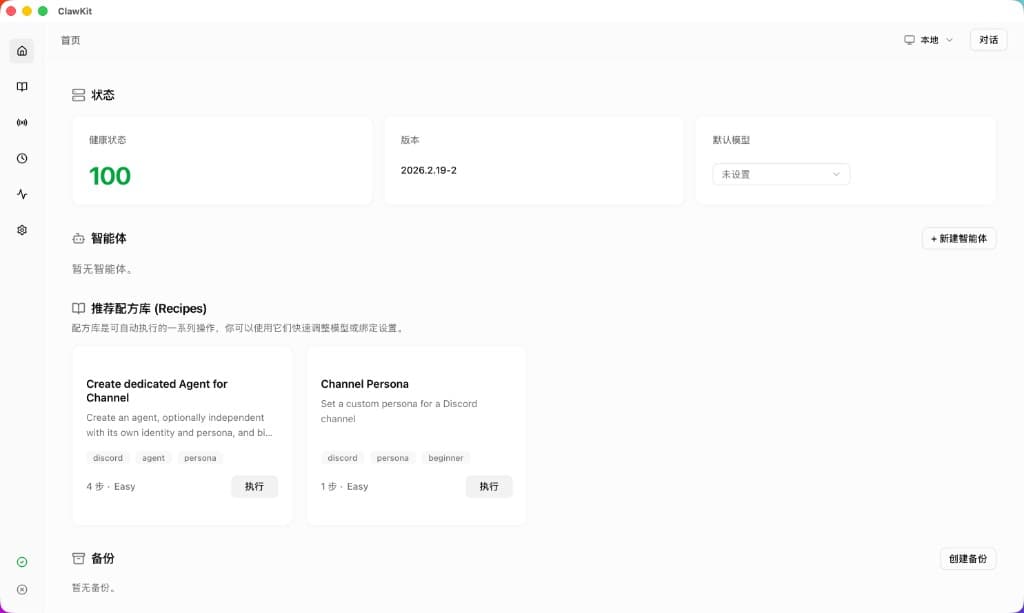
Task: Select 首页 in the breadcrumb bar
Action: (70, 40)
